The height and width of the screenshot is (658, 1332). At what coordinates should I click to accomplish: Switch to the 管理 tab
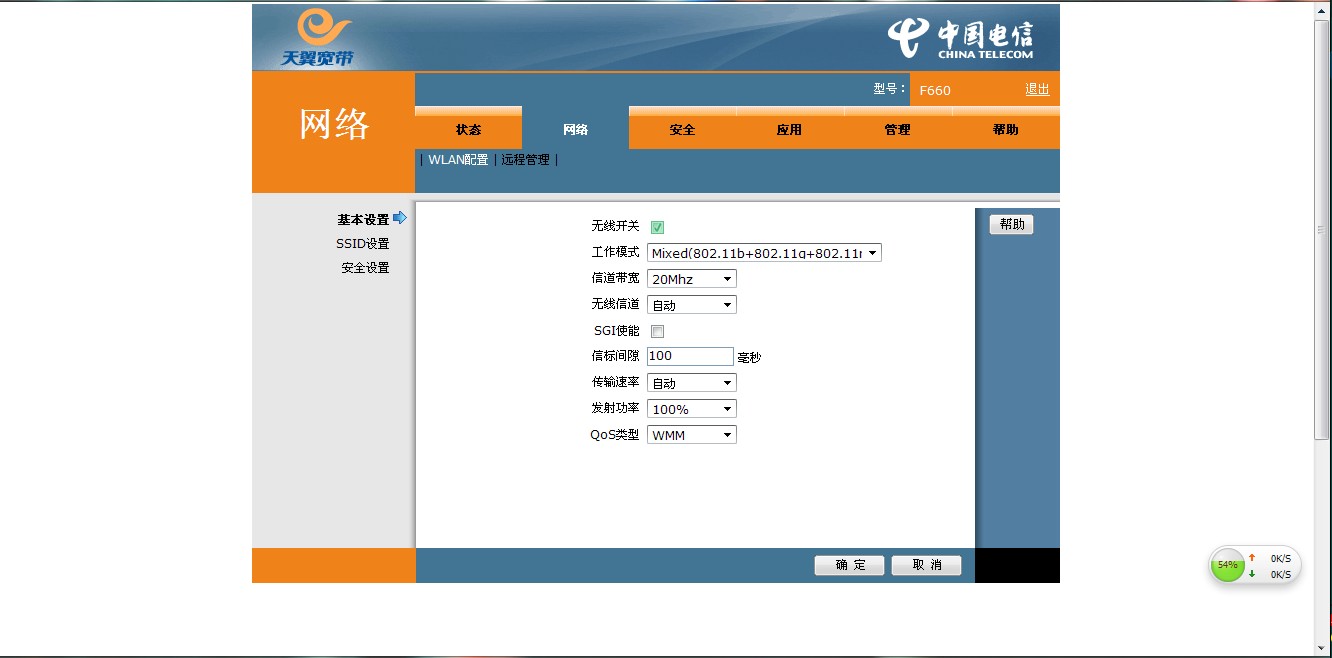[897, 129]
